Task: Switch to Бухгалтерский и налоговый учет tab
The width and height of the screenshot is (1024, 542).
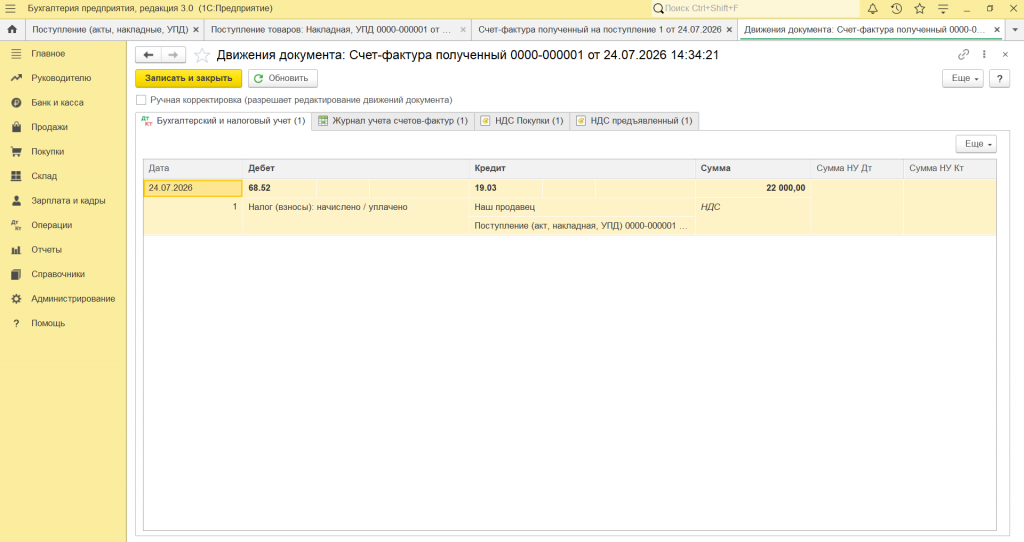Action: coord(223,121)
